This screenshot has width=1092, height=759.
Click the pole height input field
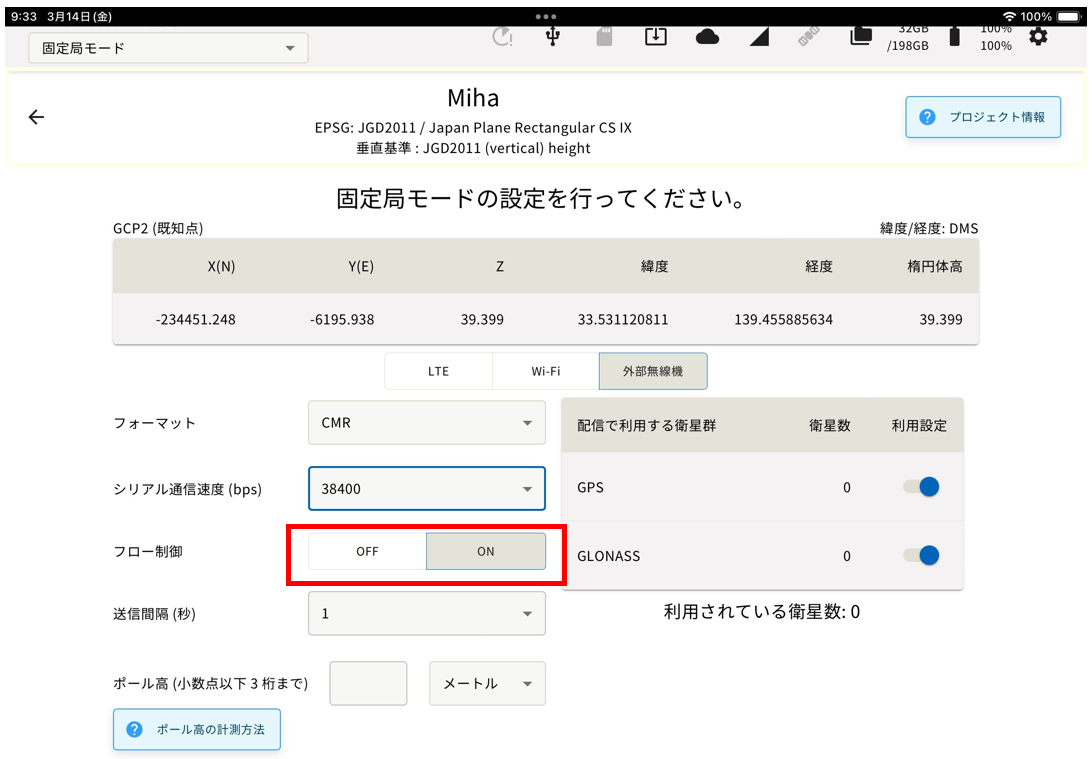[368, 684]
